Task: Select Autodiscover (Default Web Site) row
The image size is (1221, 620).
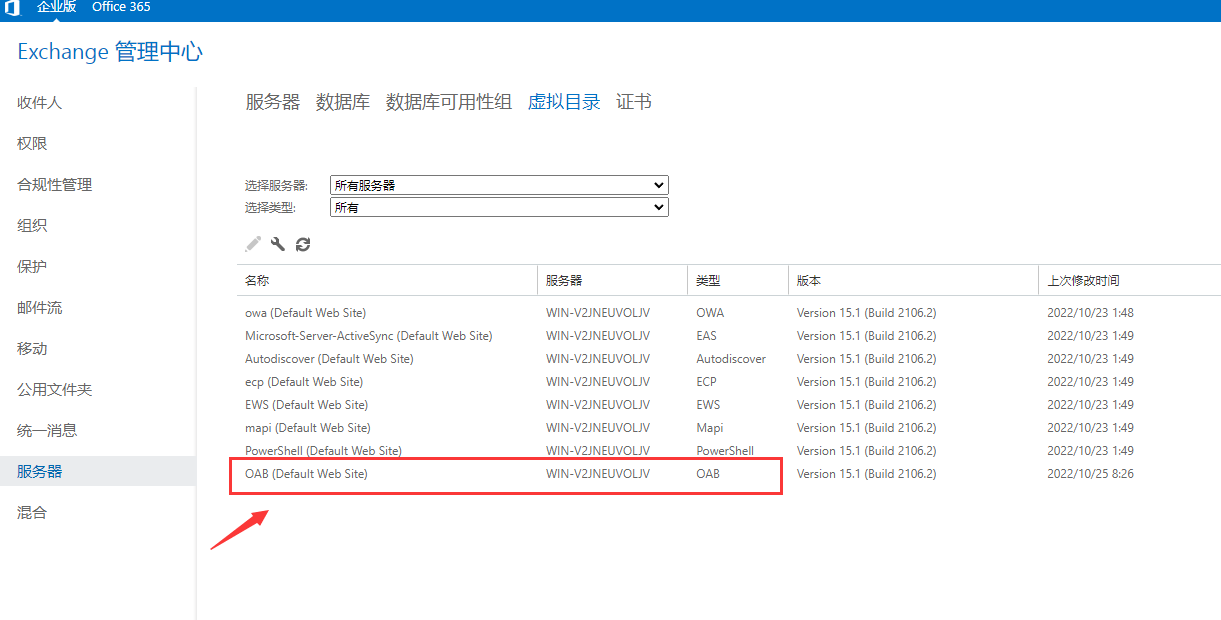Action: tap(729, 359)
